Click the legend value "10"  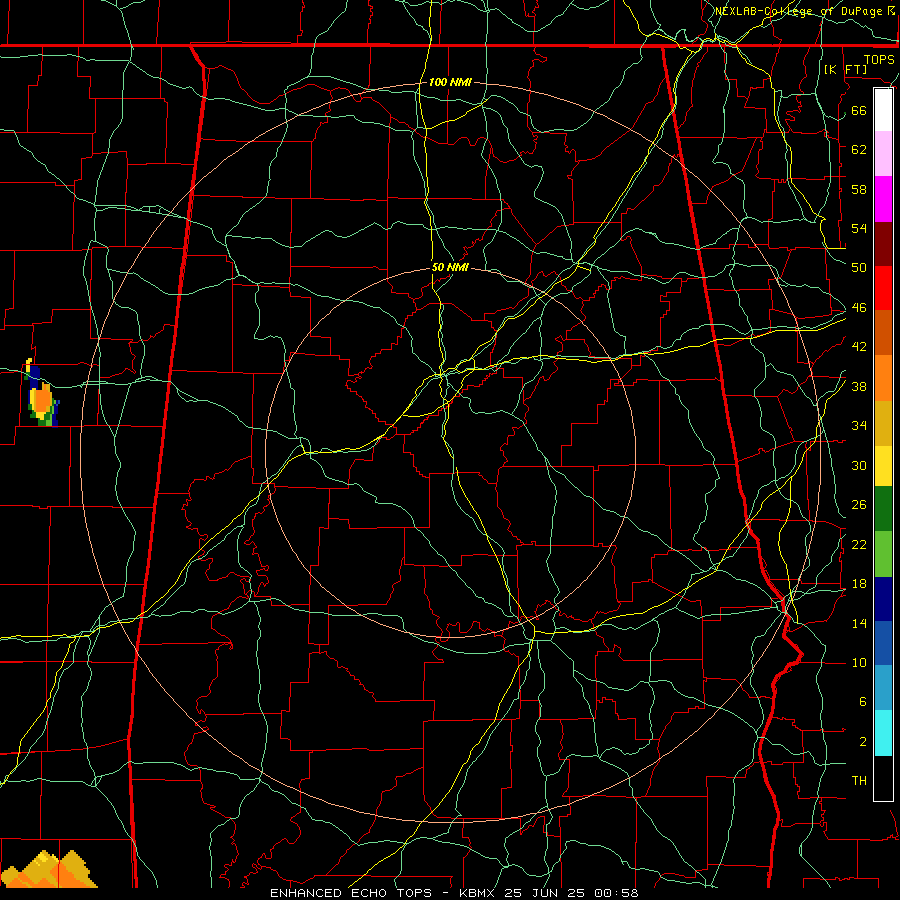coord(859,662)
